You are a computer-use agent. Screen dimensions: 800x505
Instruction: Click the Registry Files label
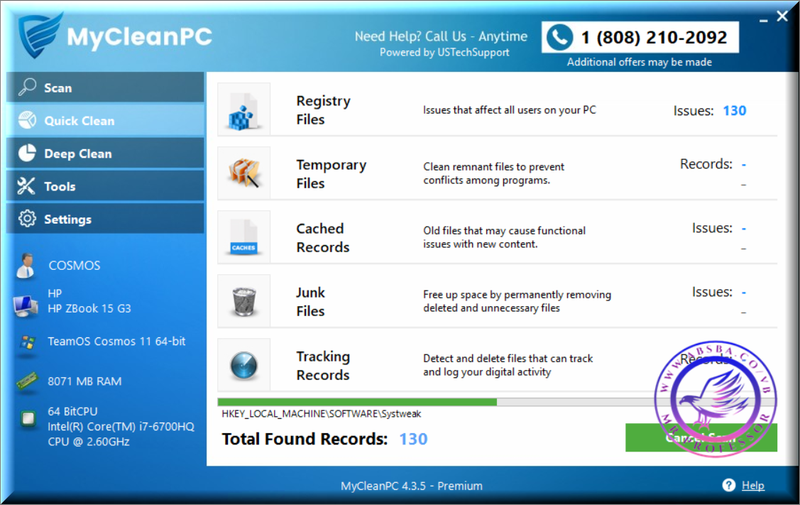tap(323, 110)
